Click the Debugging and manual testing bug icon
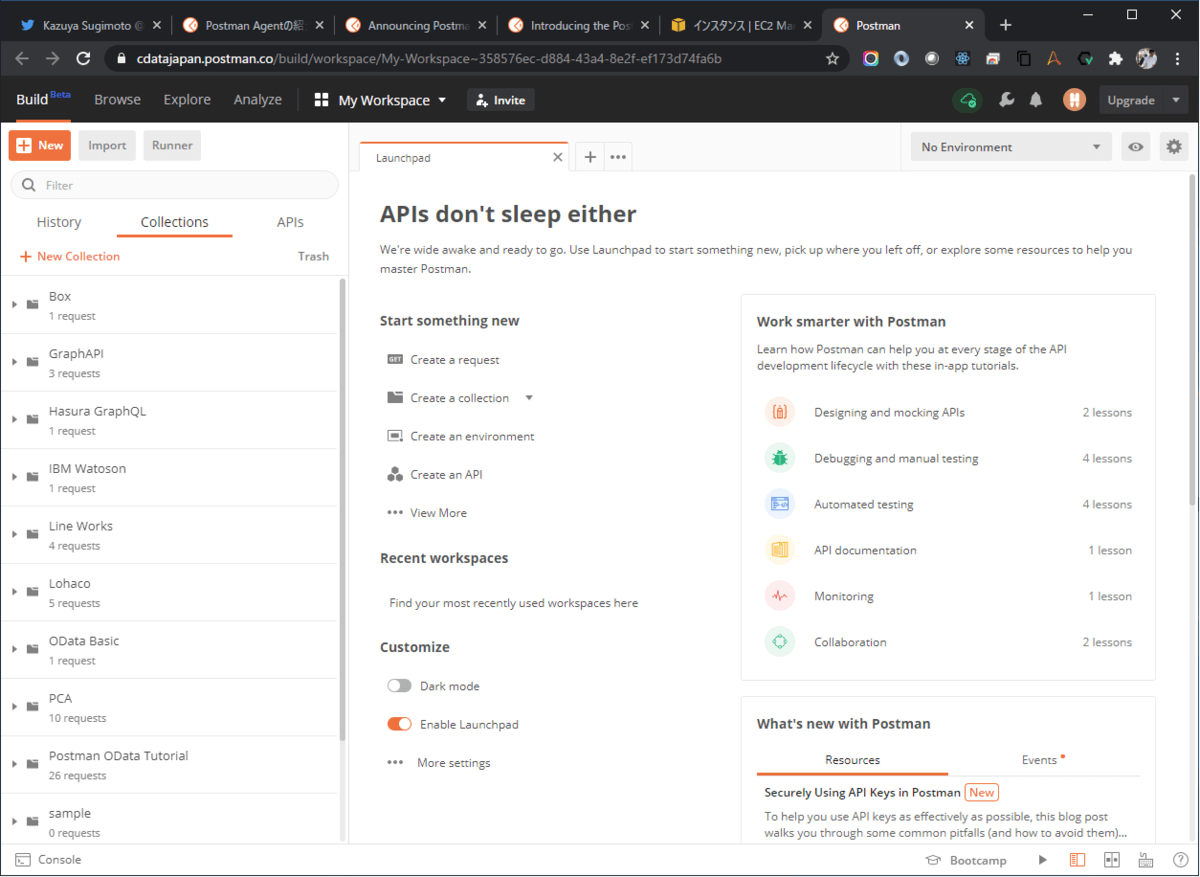Image resolution: width=1200 pixels, height=877 pixels. [x=780, y=458]
